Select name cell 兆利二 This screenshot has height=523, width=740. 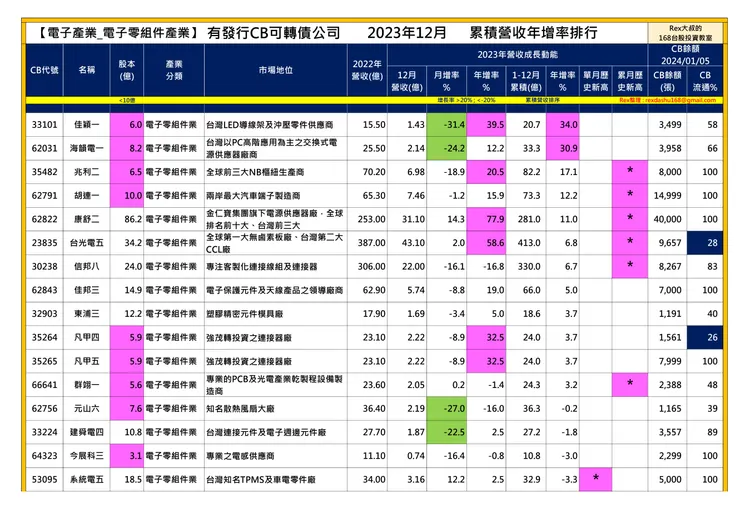(x=87, y=172)
